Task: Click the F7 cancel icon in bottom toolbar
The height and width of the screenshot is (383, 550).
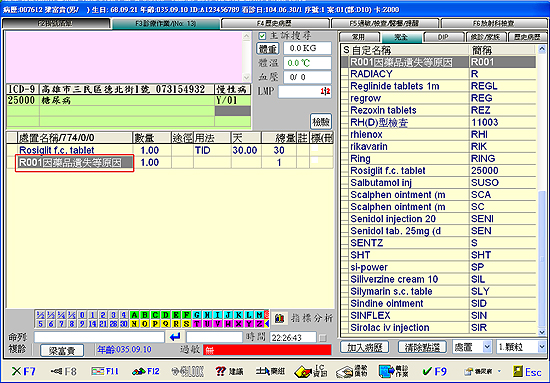Action: click(24, 371)
